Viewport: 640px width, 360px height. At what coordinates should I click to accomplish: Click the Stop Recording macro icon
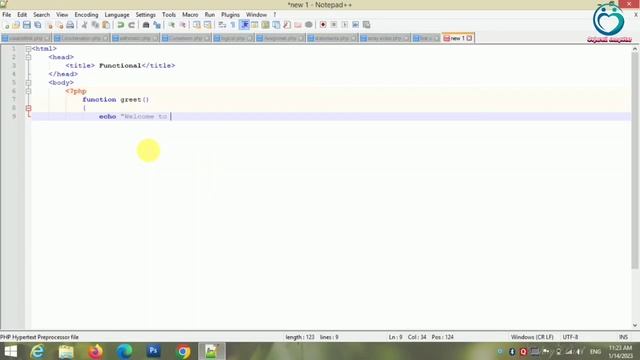click(333, 25)
